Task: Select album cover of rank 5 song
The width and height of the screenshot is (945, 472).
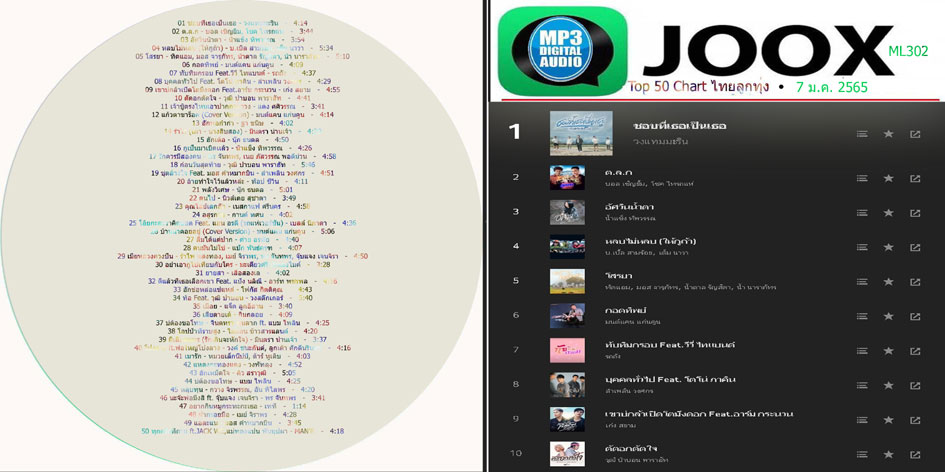Action: click(x=567, y=281)
